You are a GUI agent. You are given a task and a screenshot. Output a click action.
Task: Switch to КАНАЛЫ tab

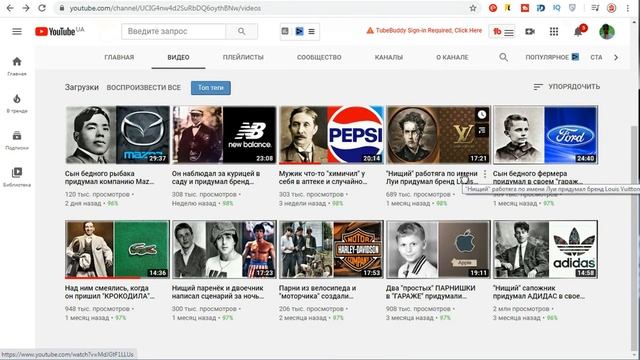[x=389, y=57]
